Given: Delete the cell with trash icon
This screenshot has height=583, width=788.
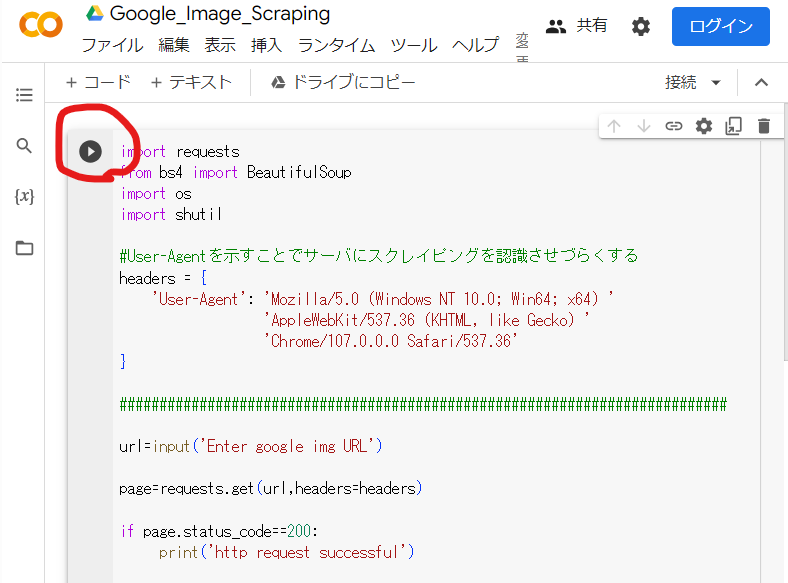Looking at the screenshot, I should pyautogui.click(x=764, y=126).
